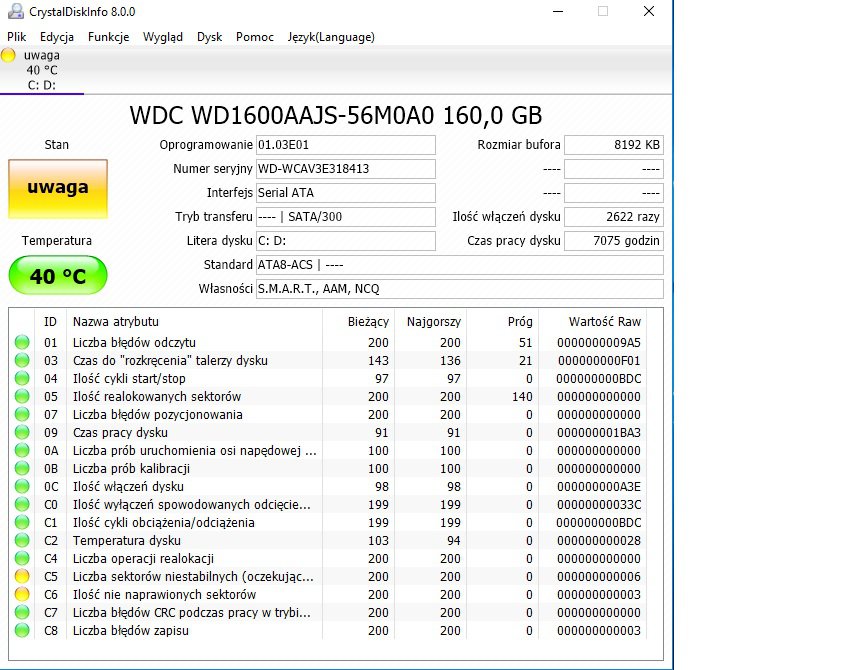Minimize the CrystalDiskInfo window
The height and width of the screenshot is (670, 864).
(558, 11)
